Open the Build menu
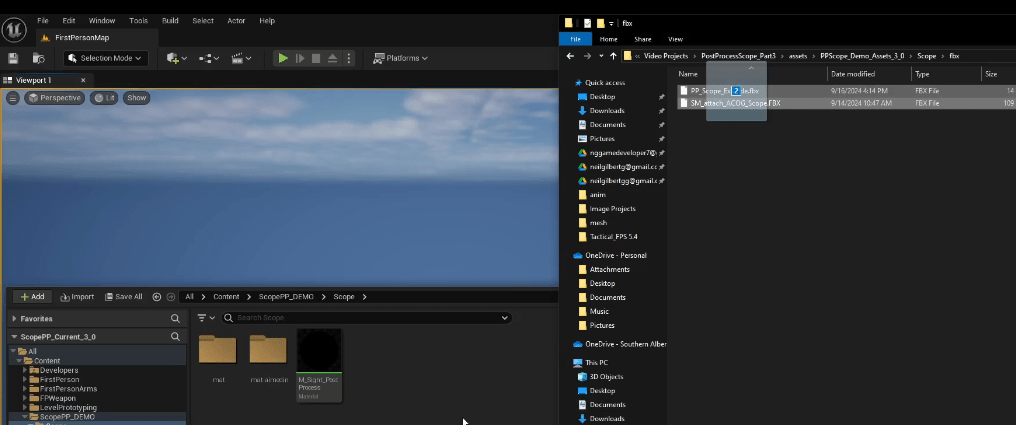1016x425 pixels. (x=170, y=20)
